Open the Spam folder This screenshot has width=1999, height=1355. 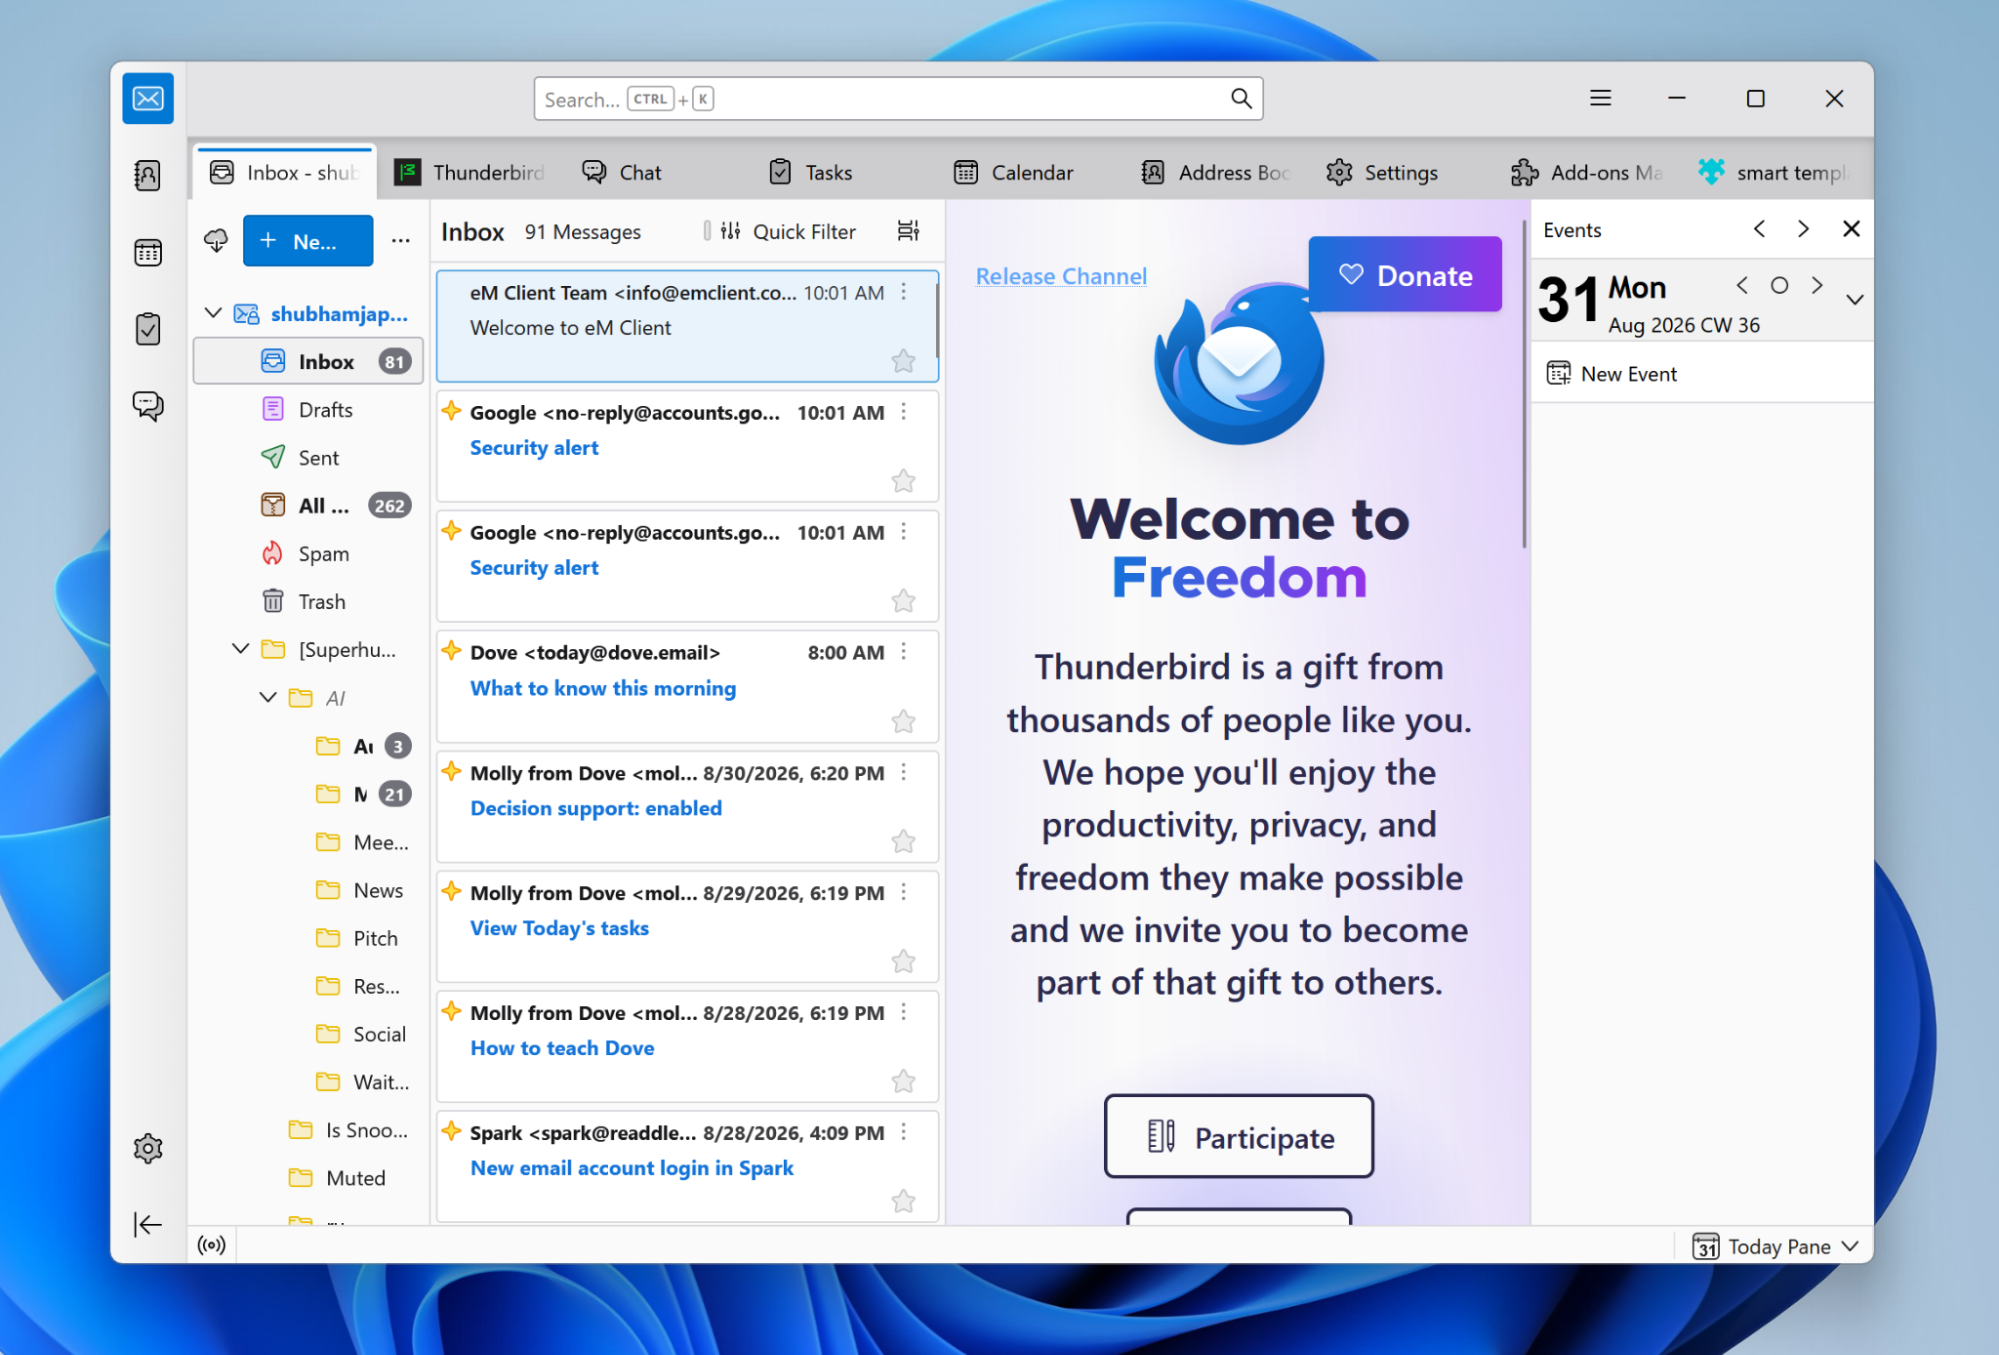[x=308, y=553]
